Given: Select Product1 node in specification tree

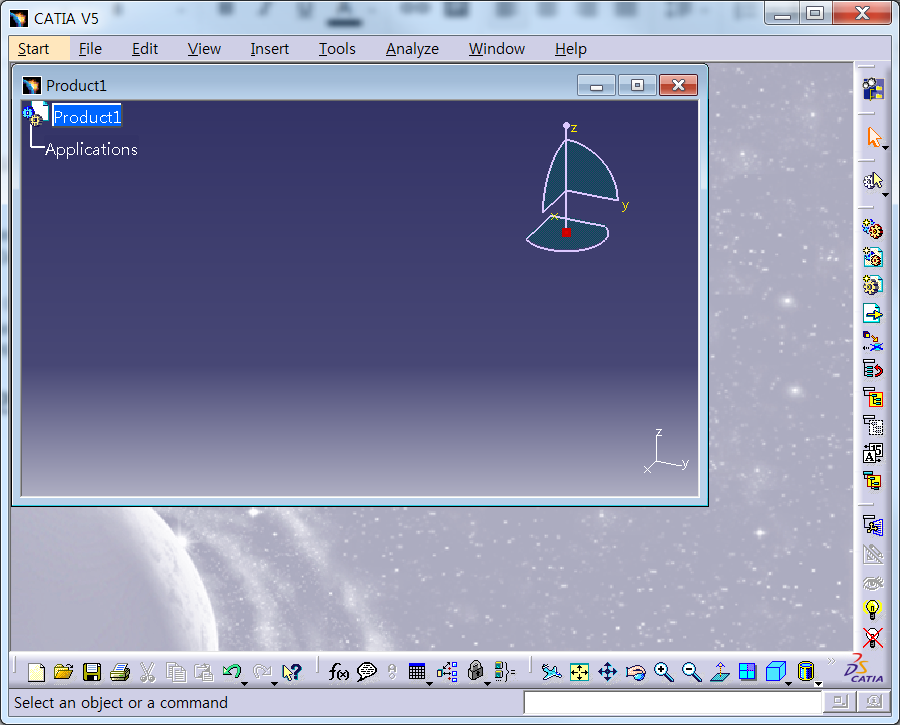Looking at the screenshot, I should (87, 117).
